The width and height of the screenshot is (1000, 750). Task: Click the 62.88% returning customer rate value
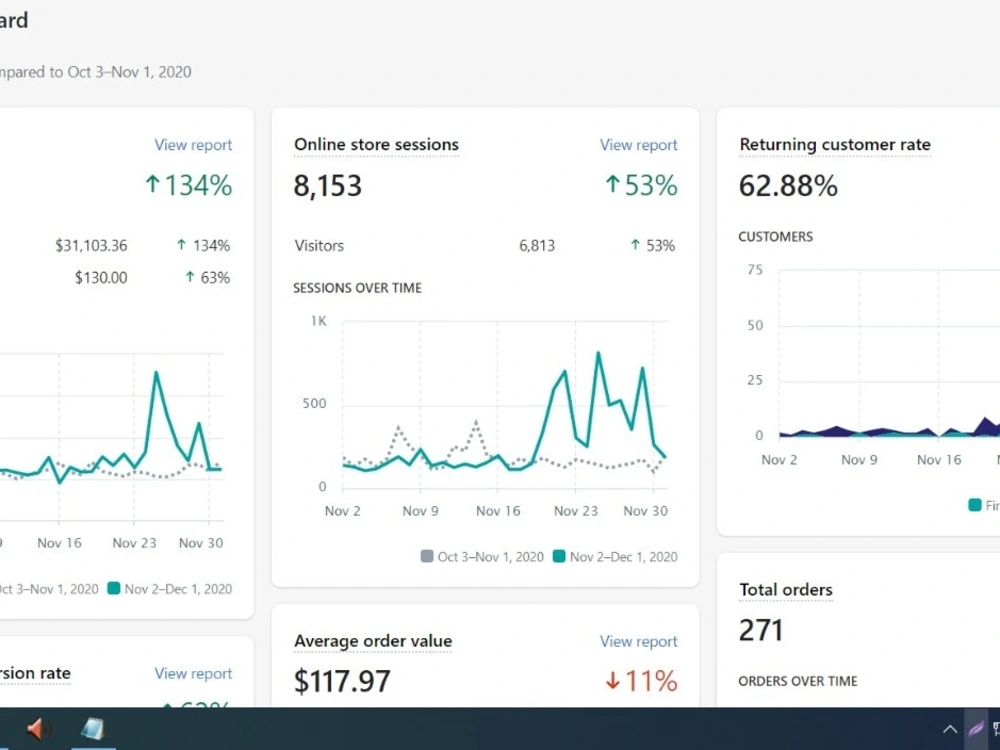pos(788,186)
